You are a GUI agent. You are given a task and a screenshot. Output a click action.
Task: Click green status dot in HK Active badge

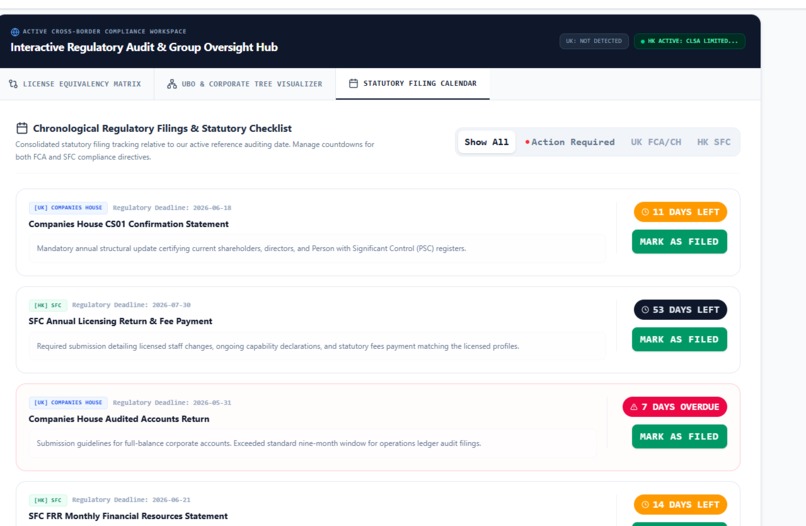point(643,41)
